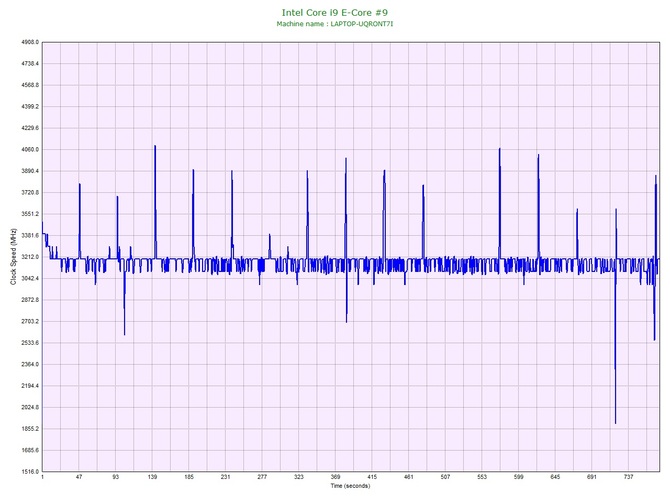Viewport: 670px width, 503px height.
Task: Click the y-axis value '1685.6'
Action: pyautogui.click(x=30, y=450)
